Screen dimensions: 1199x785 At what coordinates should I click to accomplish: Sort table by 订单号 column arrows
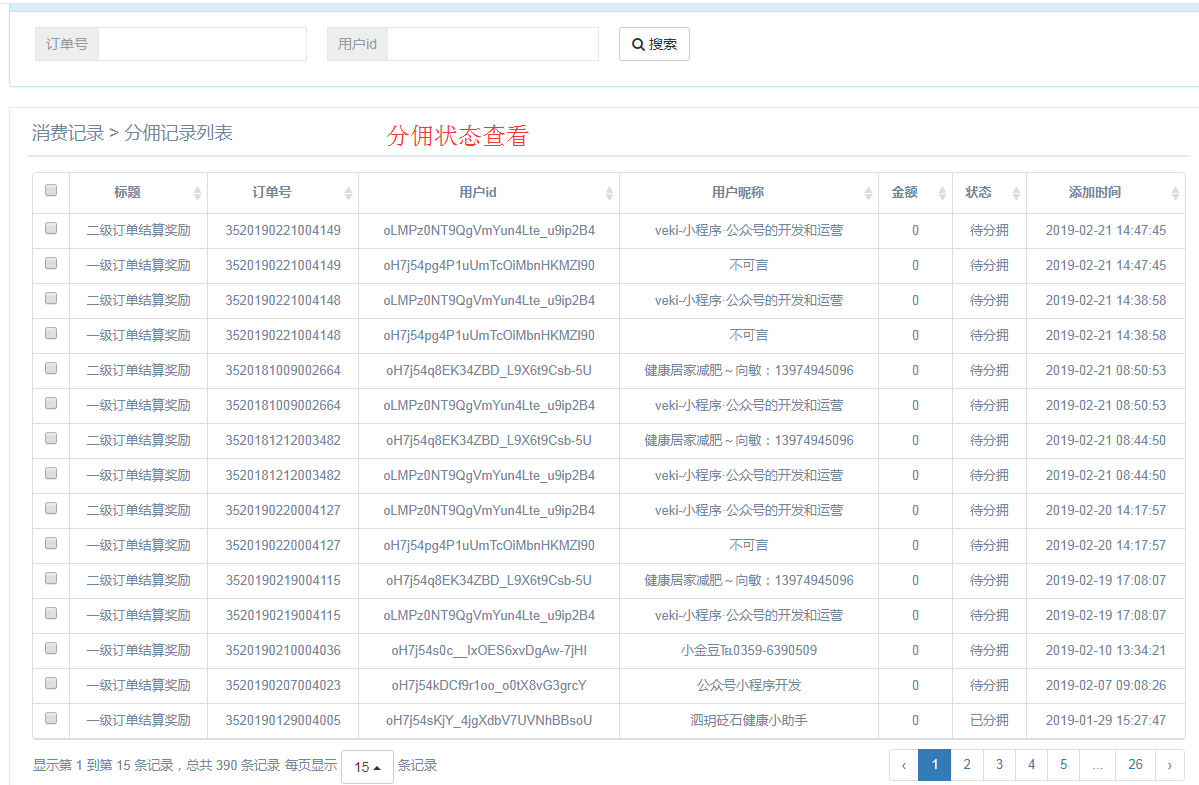click(x=348, y=193)
